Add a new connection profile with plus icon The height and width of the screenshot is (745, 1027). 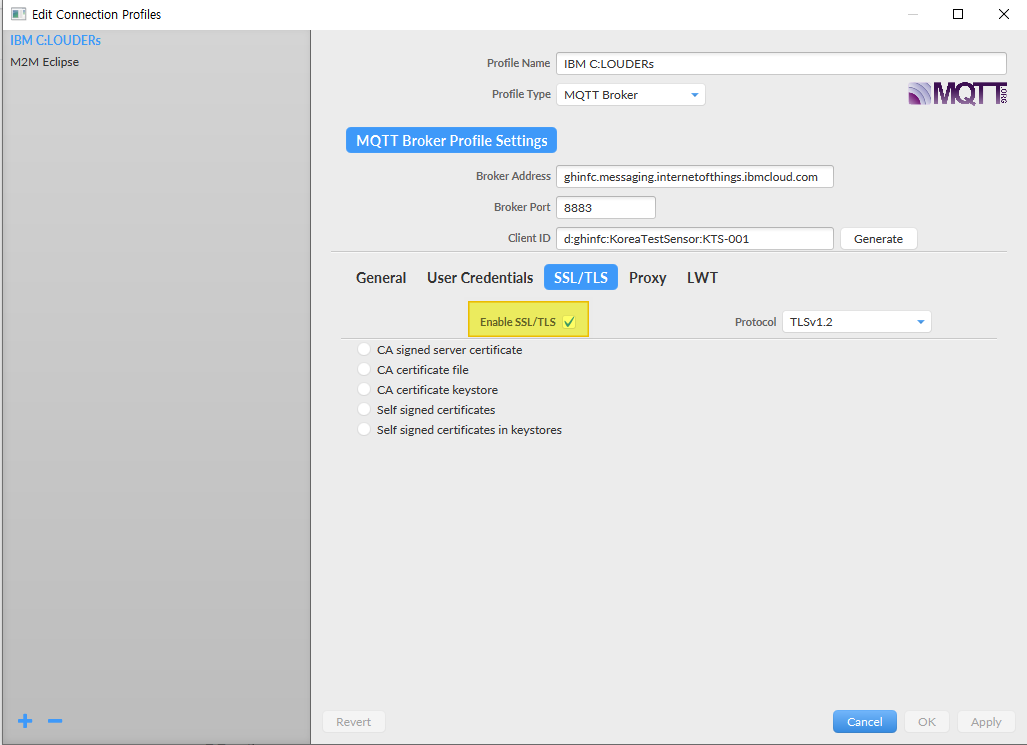point(25,721)
